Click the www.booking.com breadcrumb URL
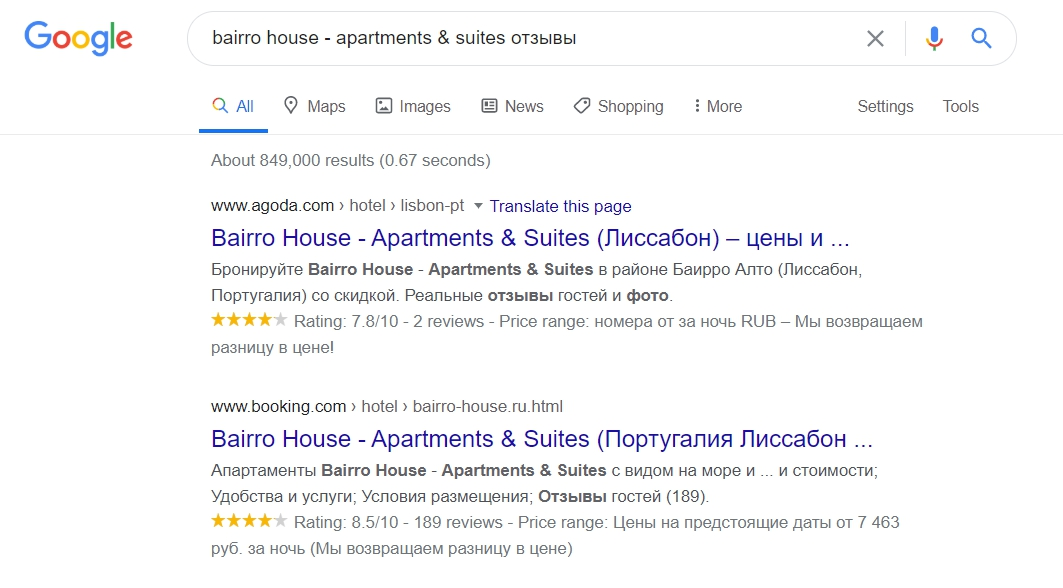The height and width of the screenshot is (588, 1063). (278, 406)
